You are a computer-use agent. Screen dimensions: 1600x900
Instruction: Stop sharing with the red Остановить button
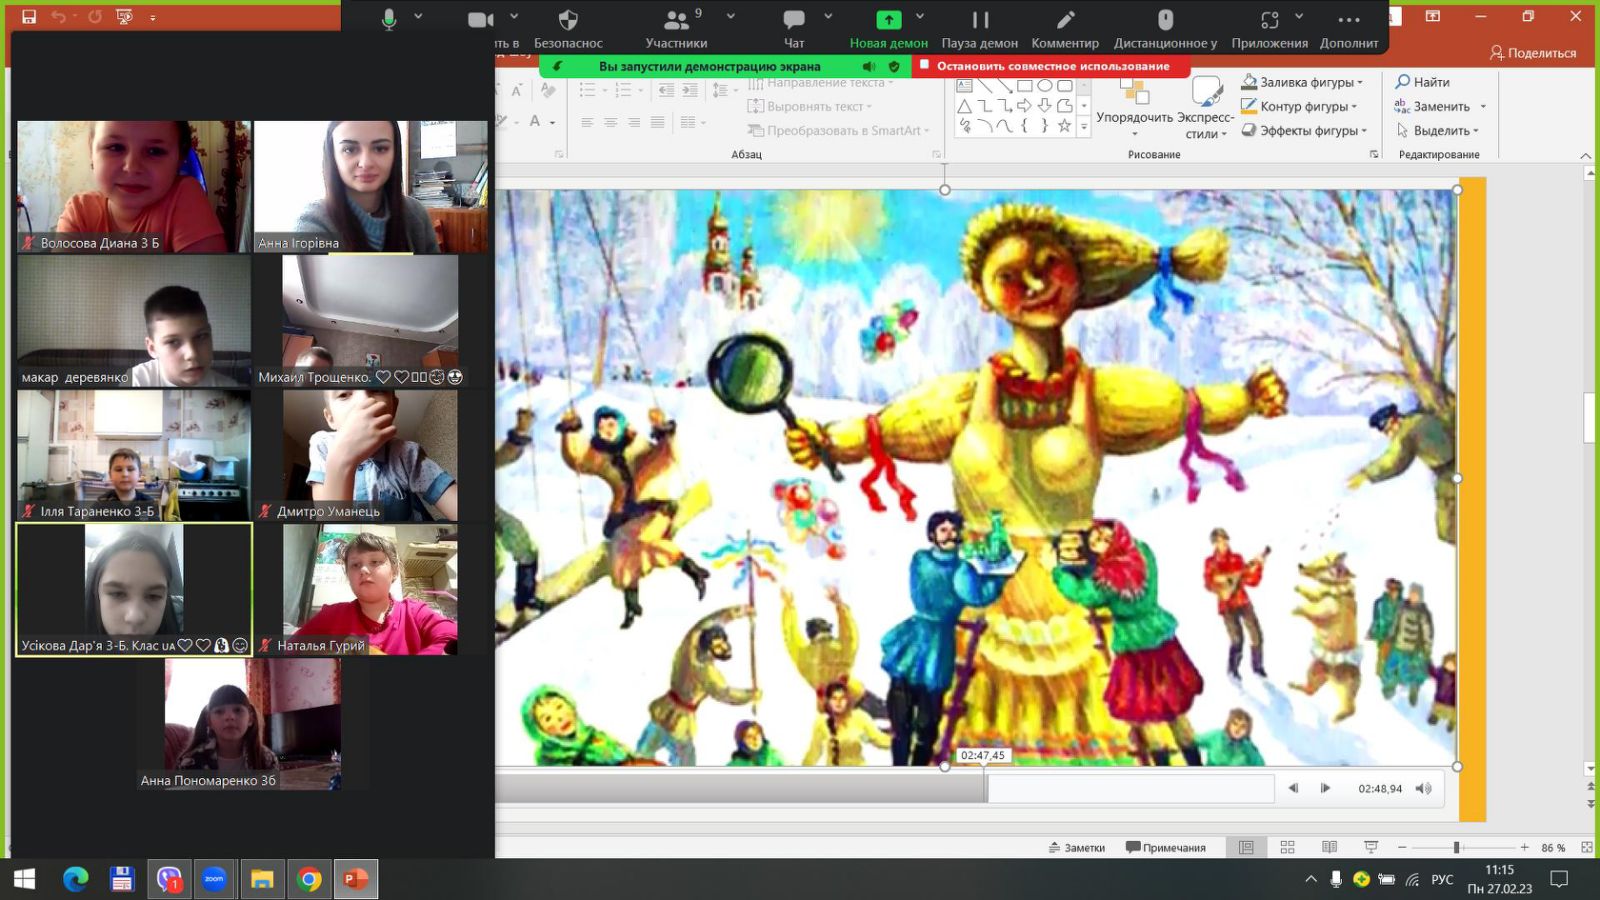pyautogui.click(x=1052, y=66)
